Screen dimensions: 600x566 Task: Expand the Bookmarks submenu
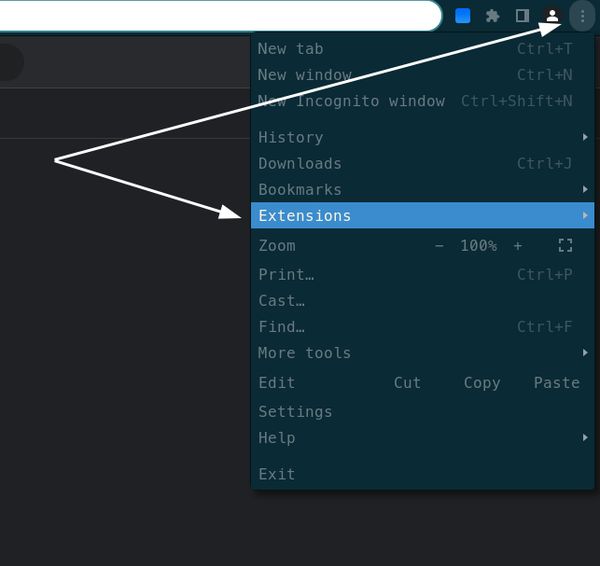tap(422, 189)
